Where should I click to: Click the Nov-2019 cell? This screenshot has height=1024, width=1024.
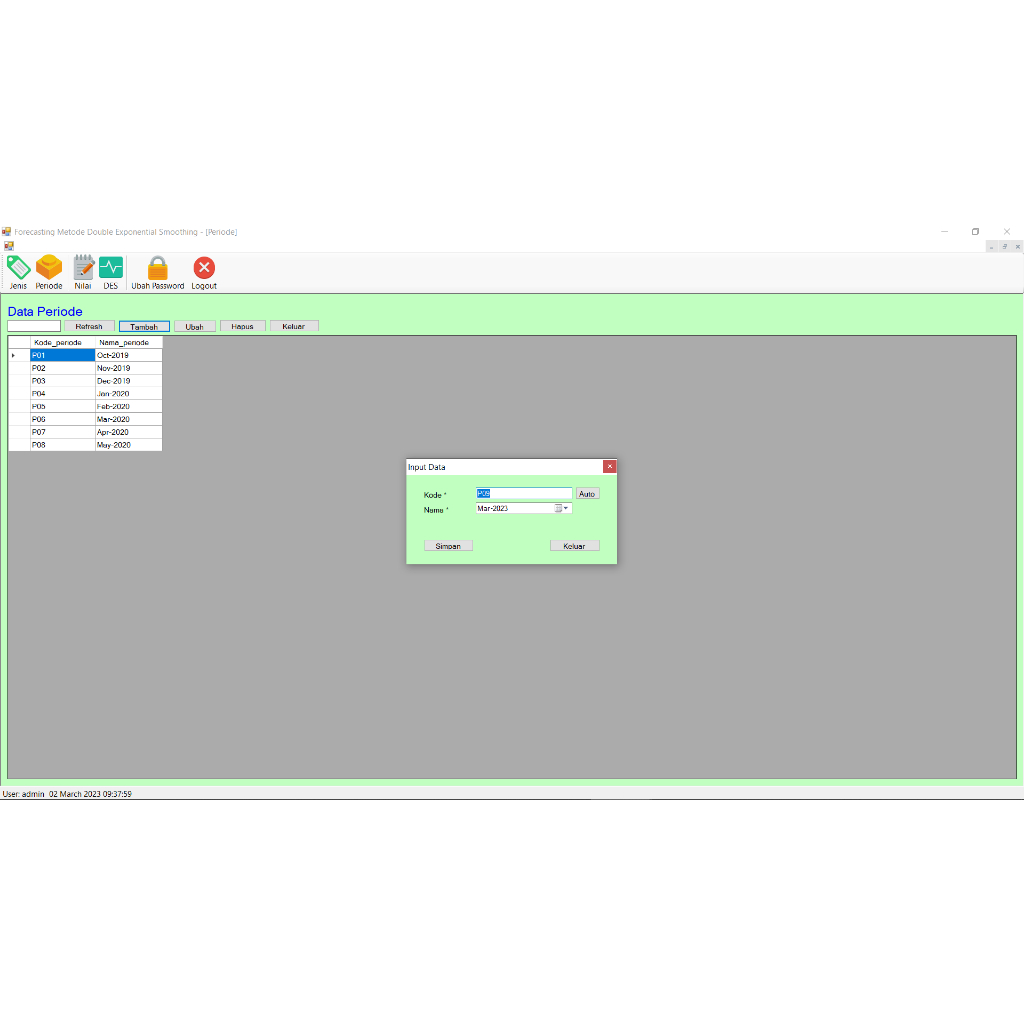128,368
